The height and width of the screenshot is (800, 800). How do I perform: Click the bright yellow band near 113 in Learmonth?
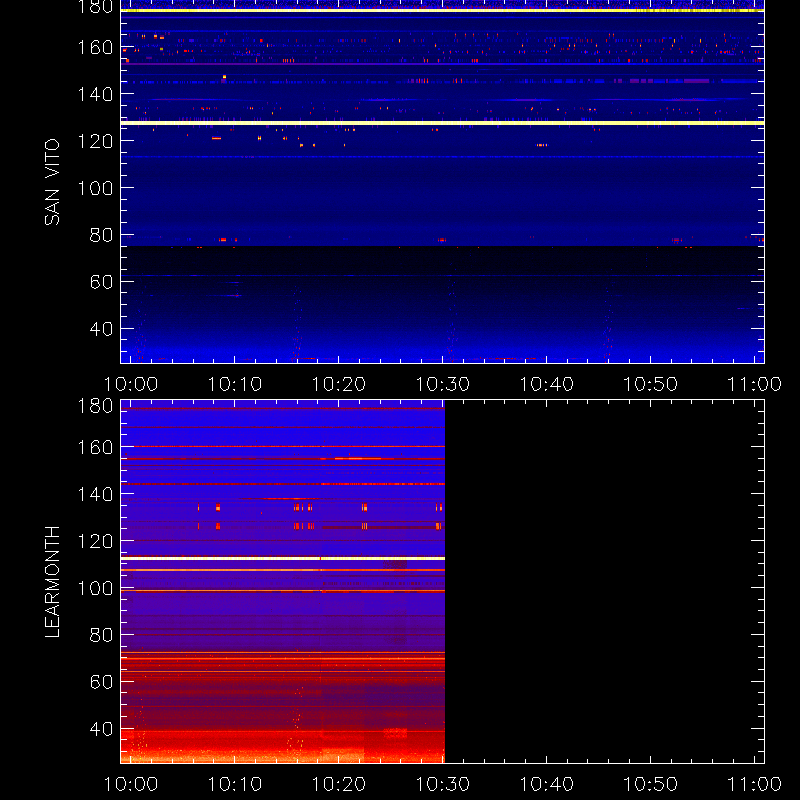pos(283,559)
